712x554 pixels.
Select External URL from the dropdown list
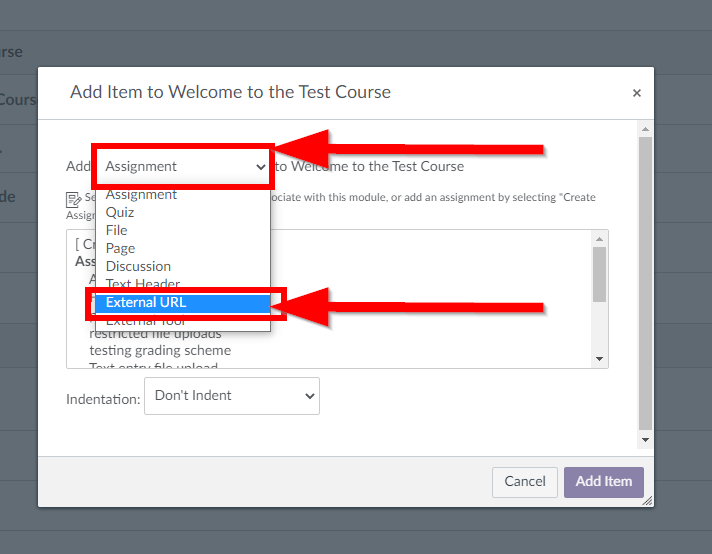146,303
